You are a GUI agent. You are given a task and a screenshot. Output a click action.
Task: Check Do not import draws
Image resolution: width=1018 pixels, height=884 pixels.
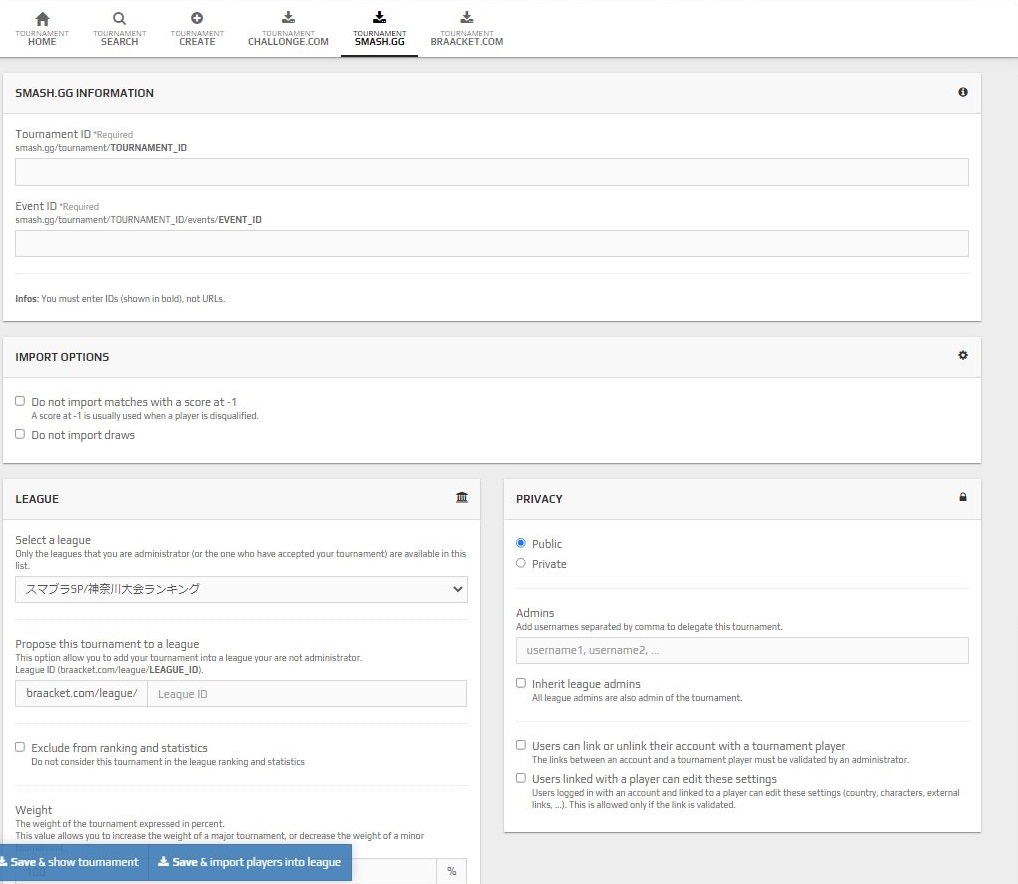click(20, 434)
